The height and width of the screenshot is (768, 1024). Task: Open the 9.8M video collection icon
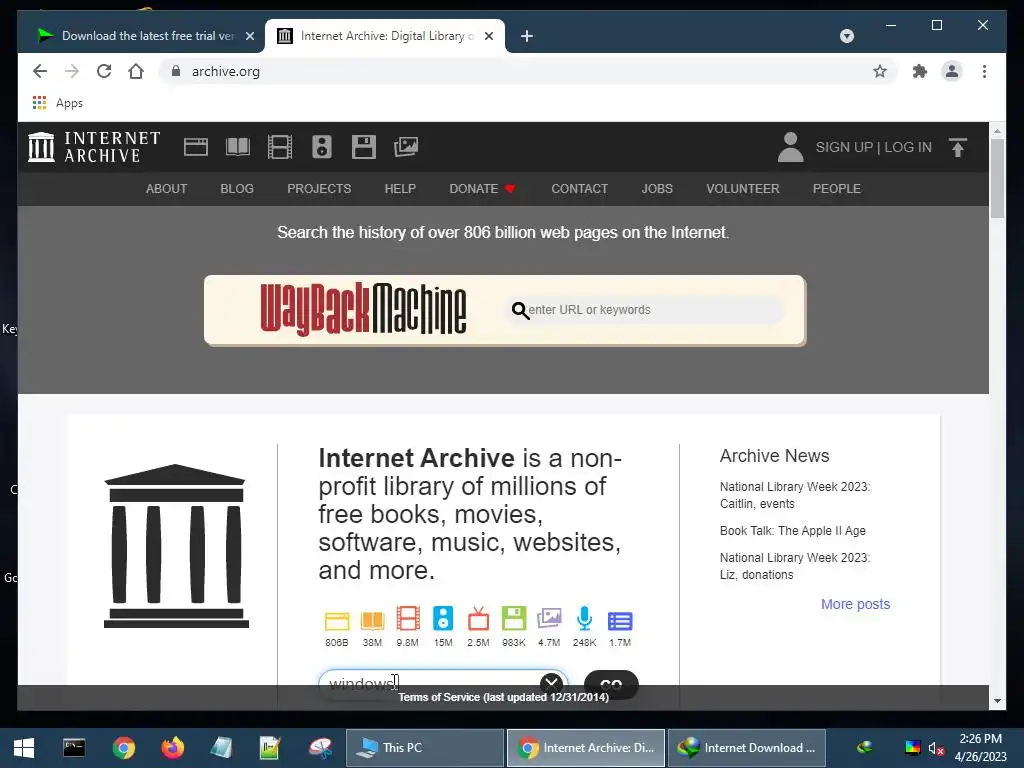click(x=408, y=618)
